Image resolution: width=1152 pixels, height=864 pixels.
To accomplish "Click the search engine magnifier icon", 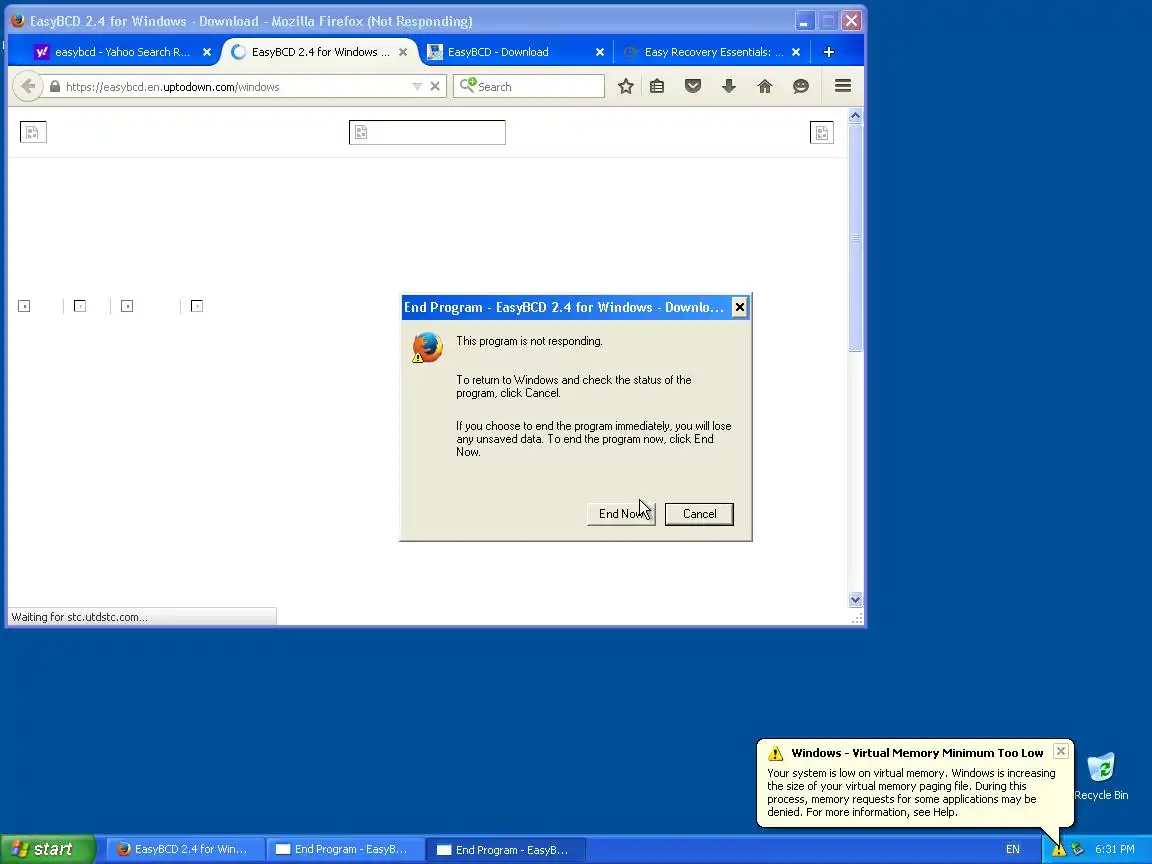I will [x=467, y=86].
